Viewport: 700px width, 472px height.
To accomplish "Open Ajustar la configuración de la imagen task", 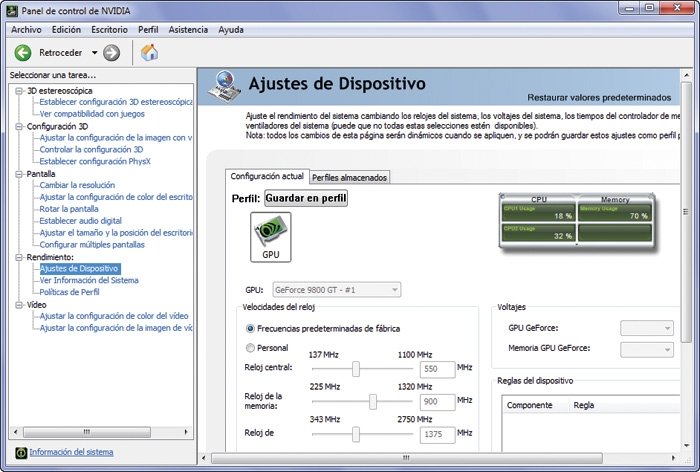I will pos(116,138).
